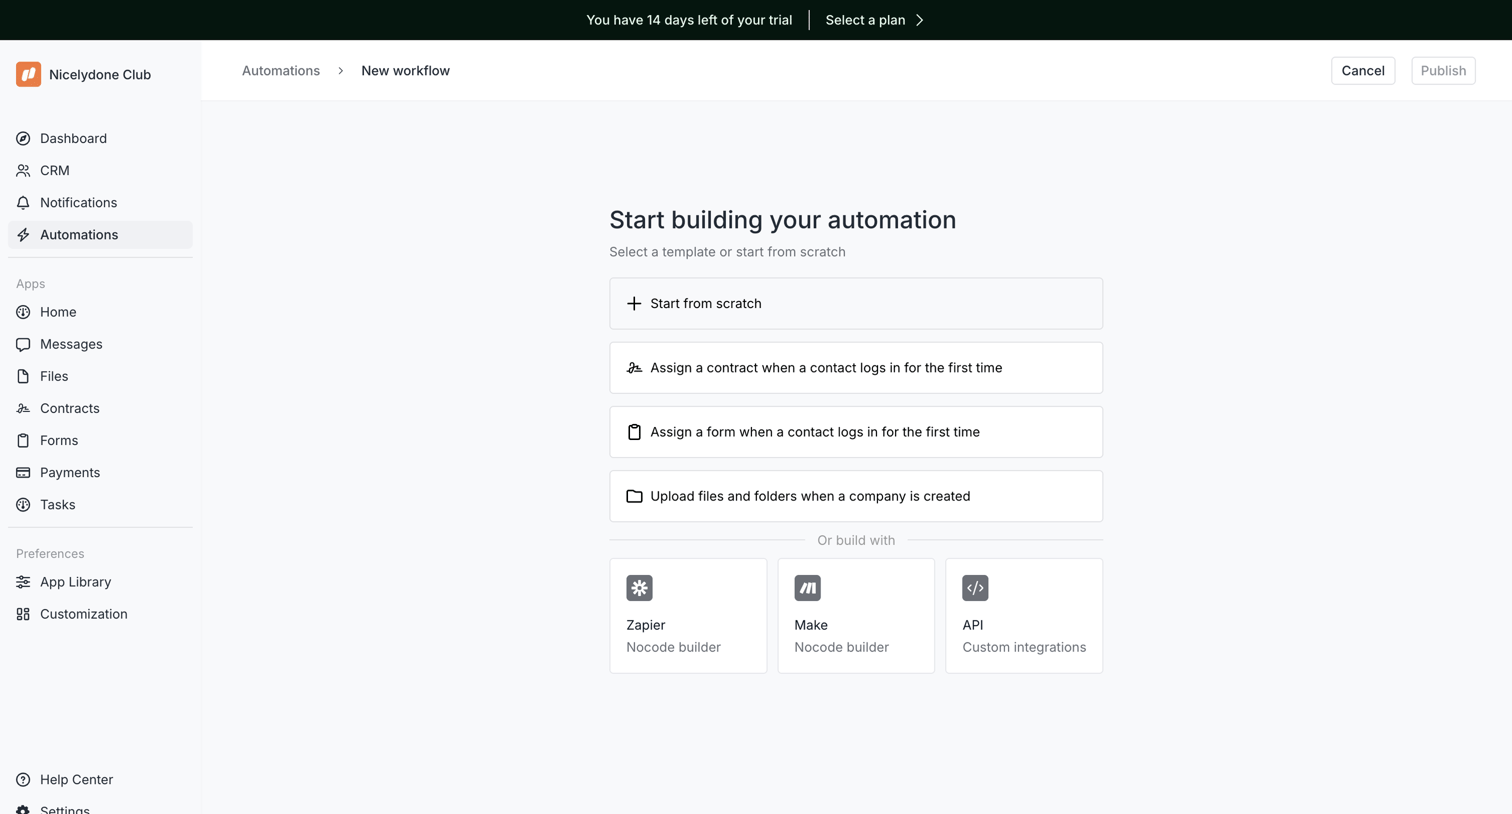Select the Contracts signature icon in sidebar
This screenshot has width=1512, height=814.
pos(23,408)
